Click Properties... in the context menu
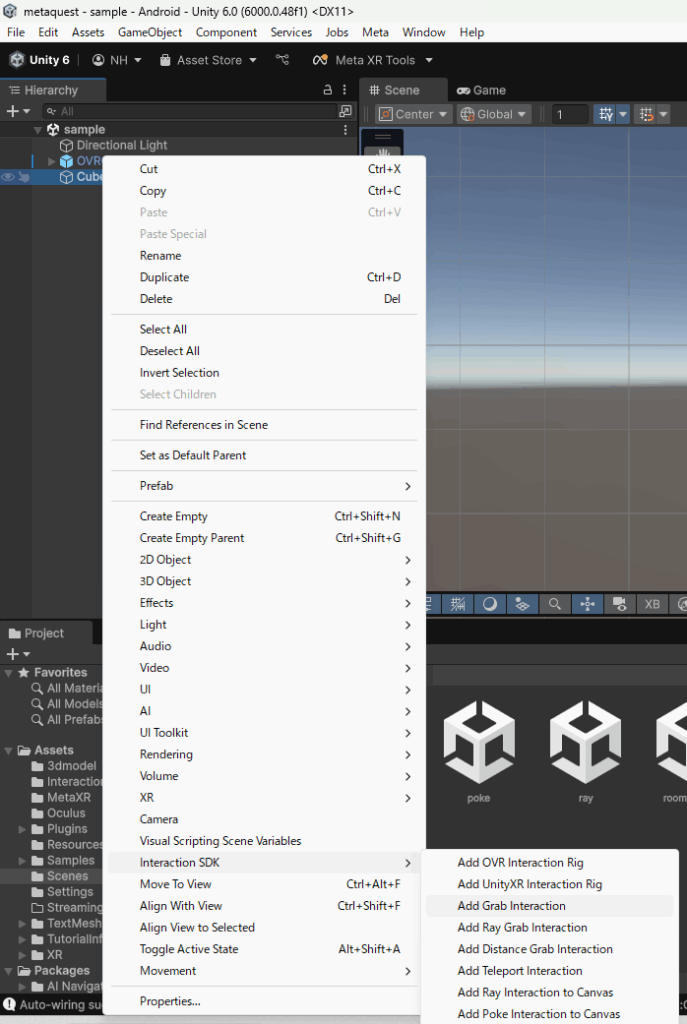The width and height of the screenshot is (687, 1024). click(264, 1001)
